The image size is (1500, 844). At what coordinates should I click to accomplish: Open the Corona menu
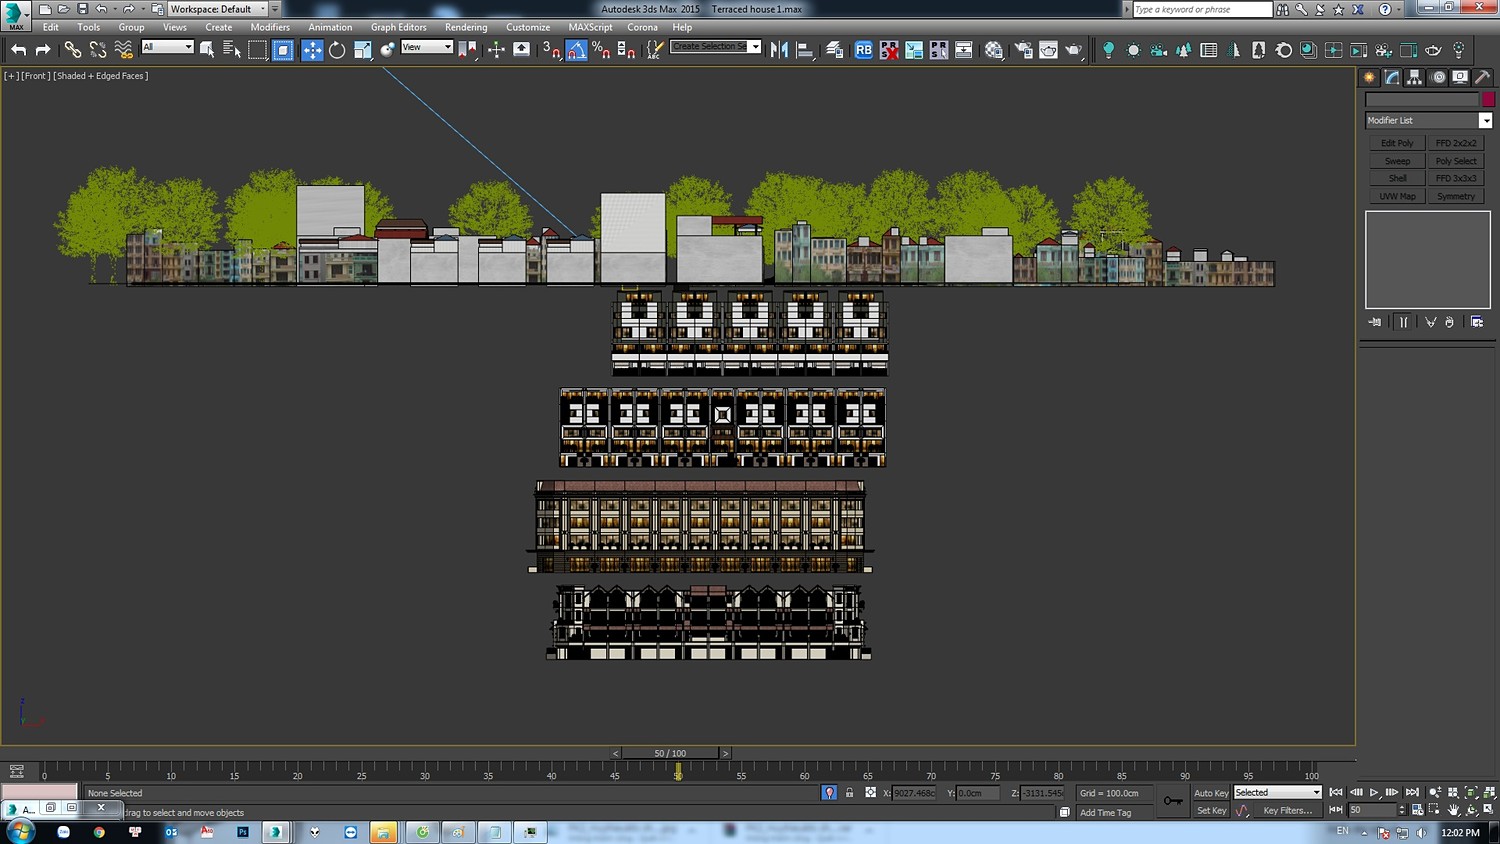coord(642,27)
